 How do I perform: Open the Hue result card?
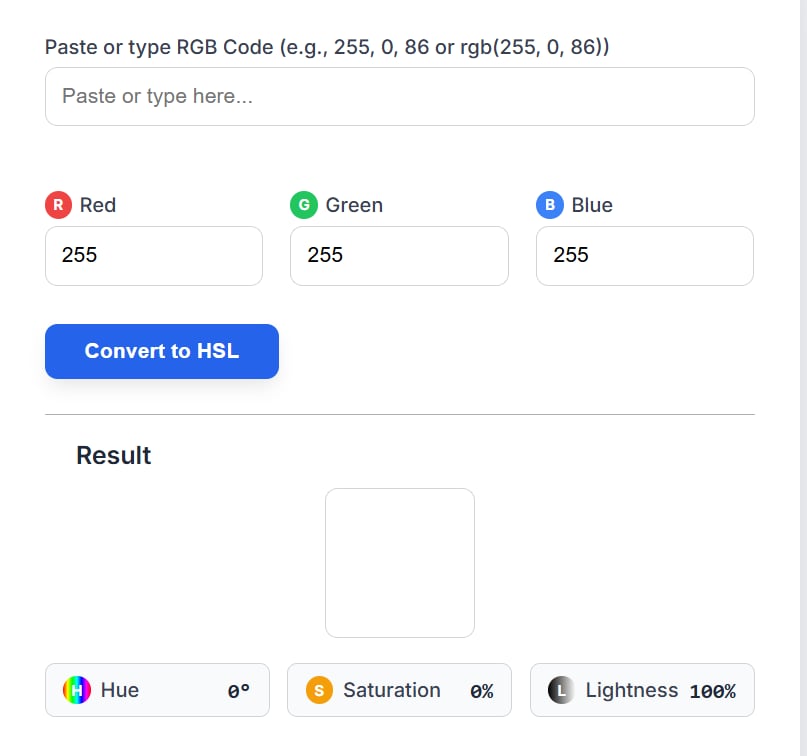157,690
